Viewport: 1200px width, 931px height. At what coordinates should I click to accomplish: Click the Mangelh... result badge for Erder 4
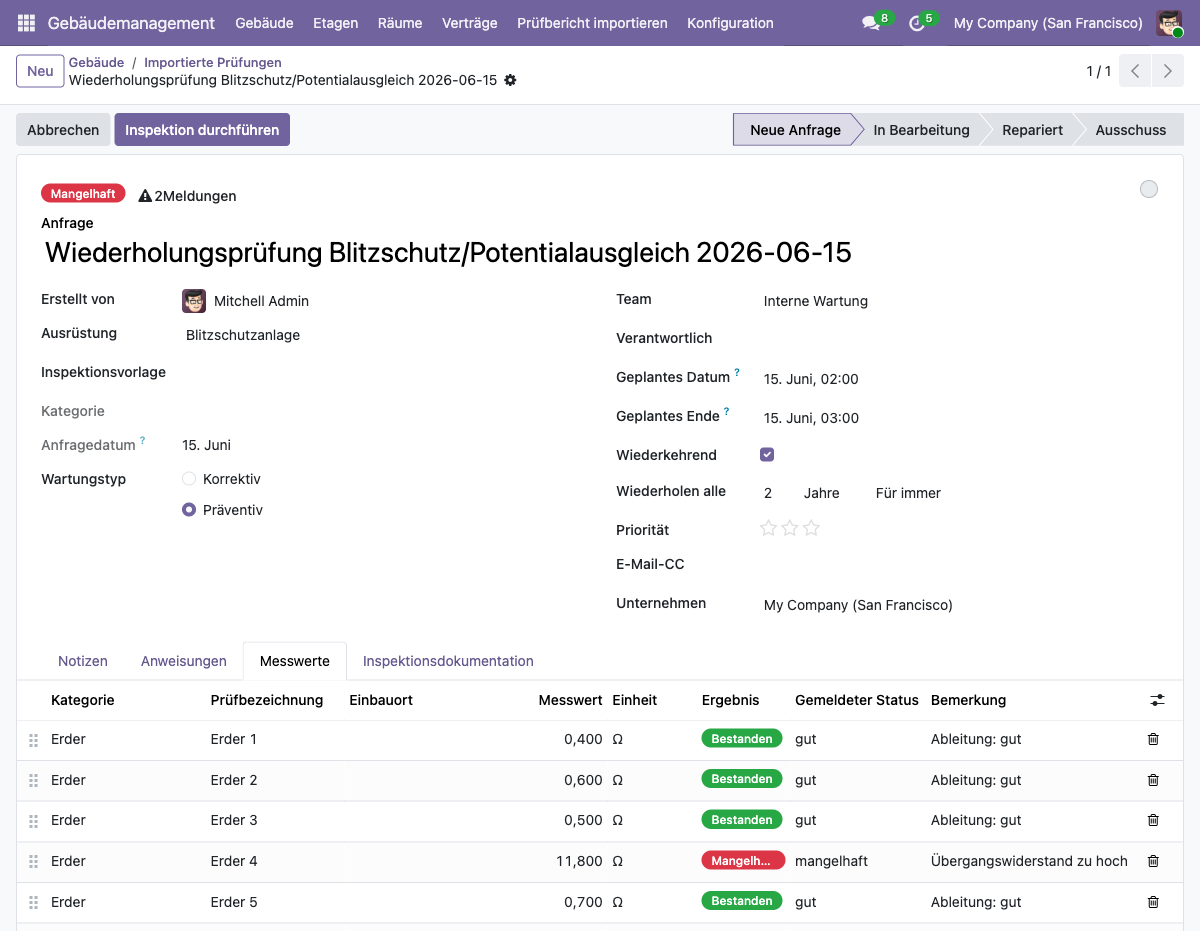(x=743, y=861)
